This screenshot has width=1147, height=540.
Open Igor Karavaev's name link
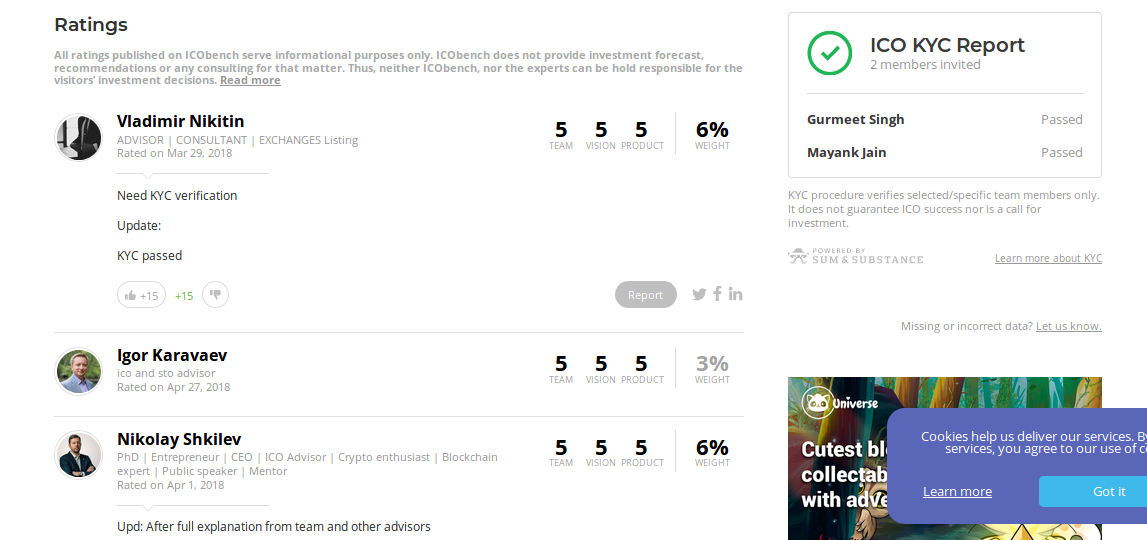click(172, 356)
